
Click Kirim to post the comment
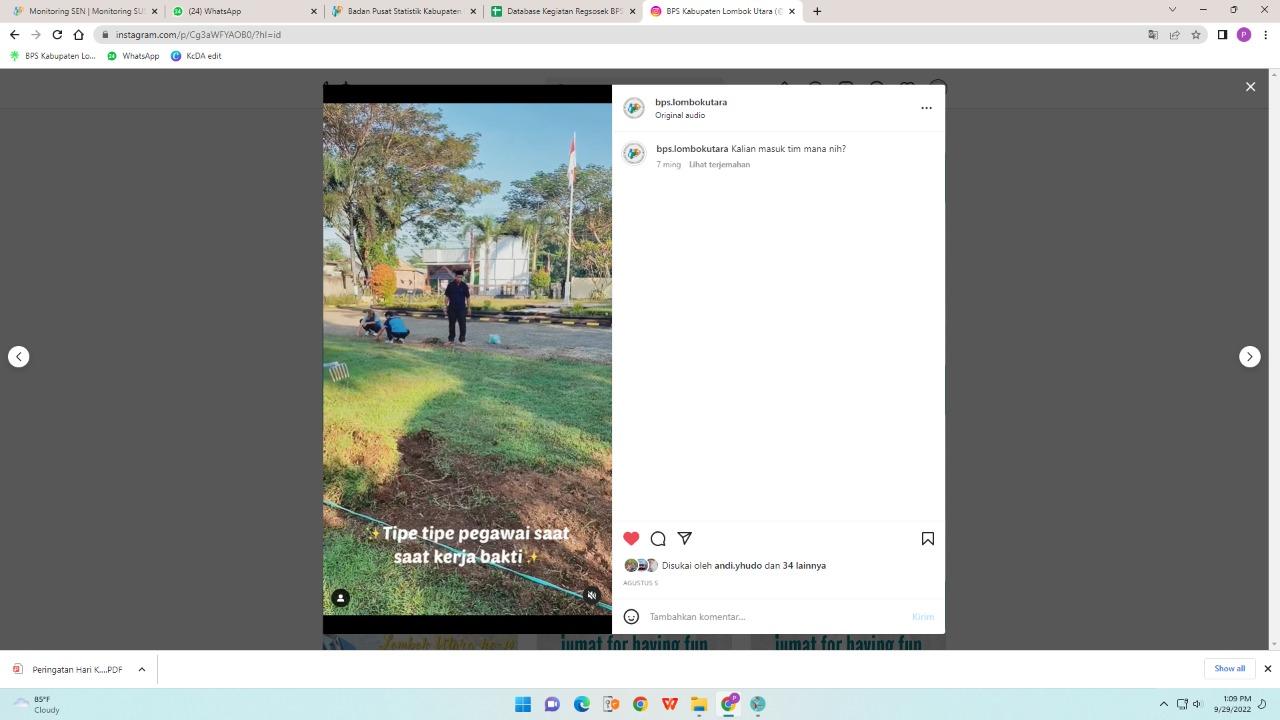click(923, 616)
